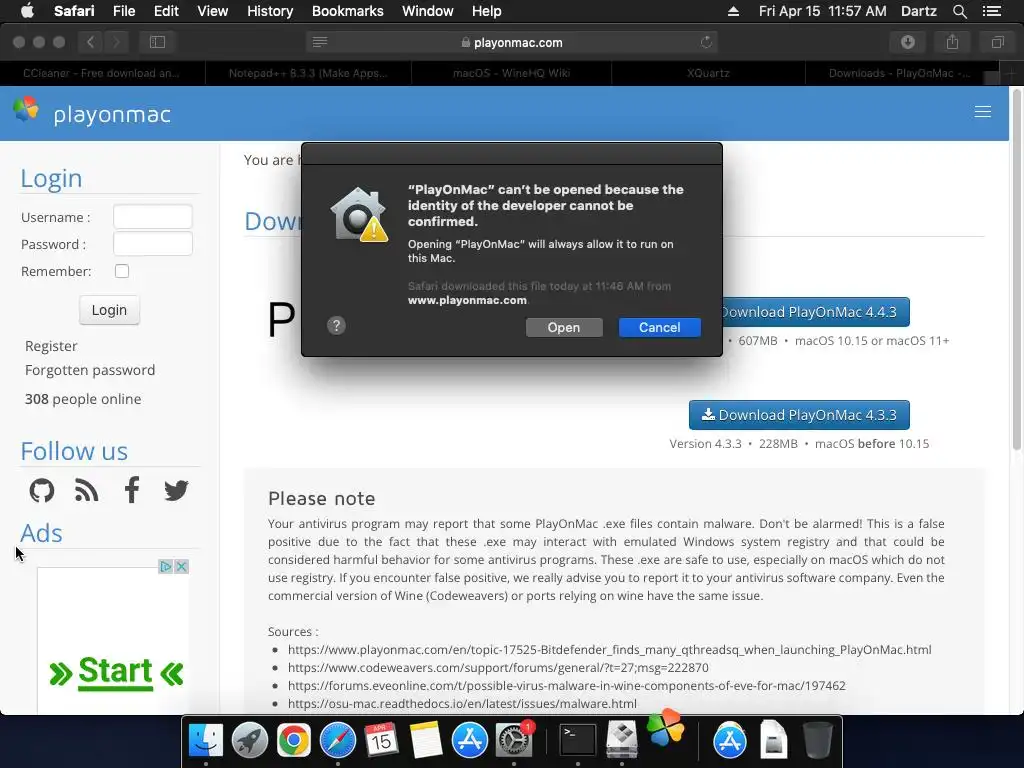Click Cancel in the Gatekeeper dialog

(x=660, y=327)
